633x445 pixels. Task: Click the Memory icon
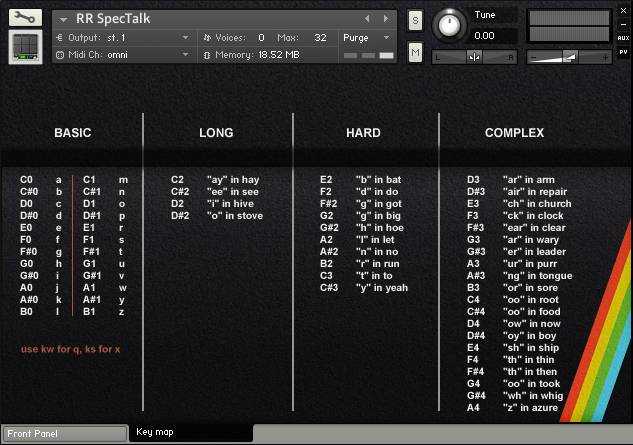coord(207,55)
